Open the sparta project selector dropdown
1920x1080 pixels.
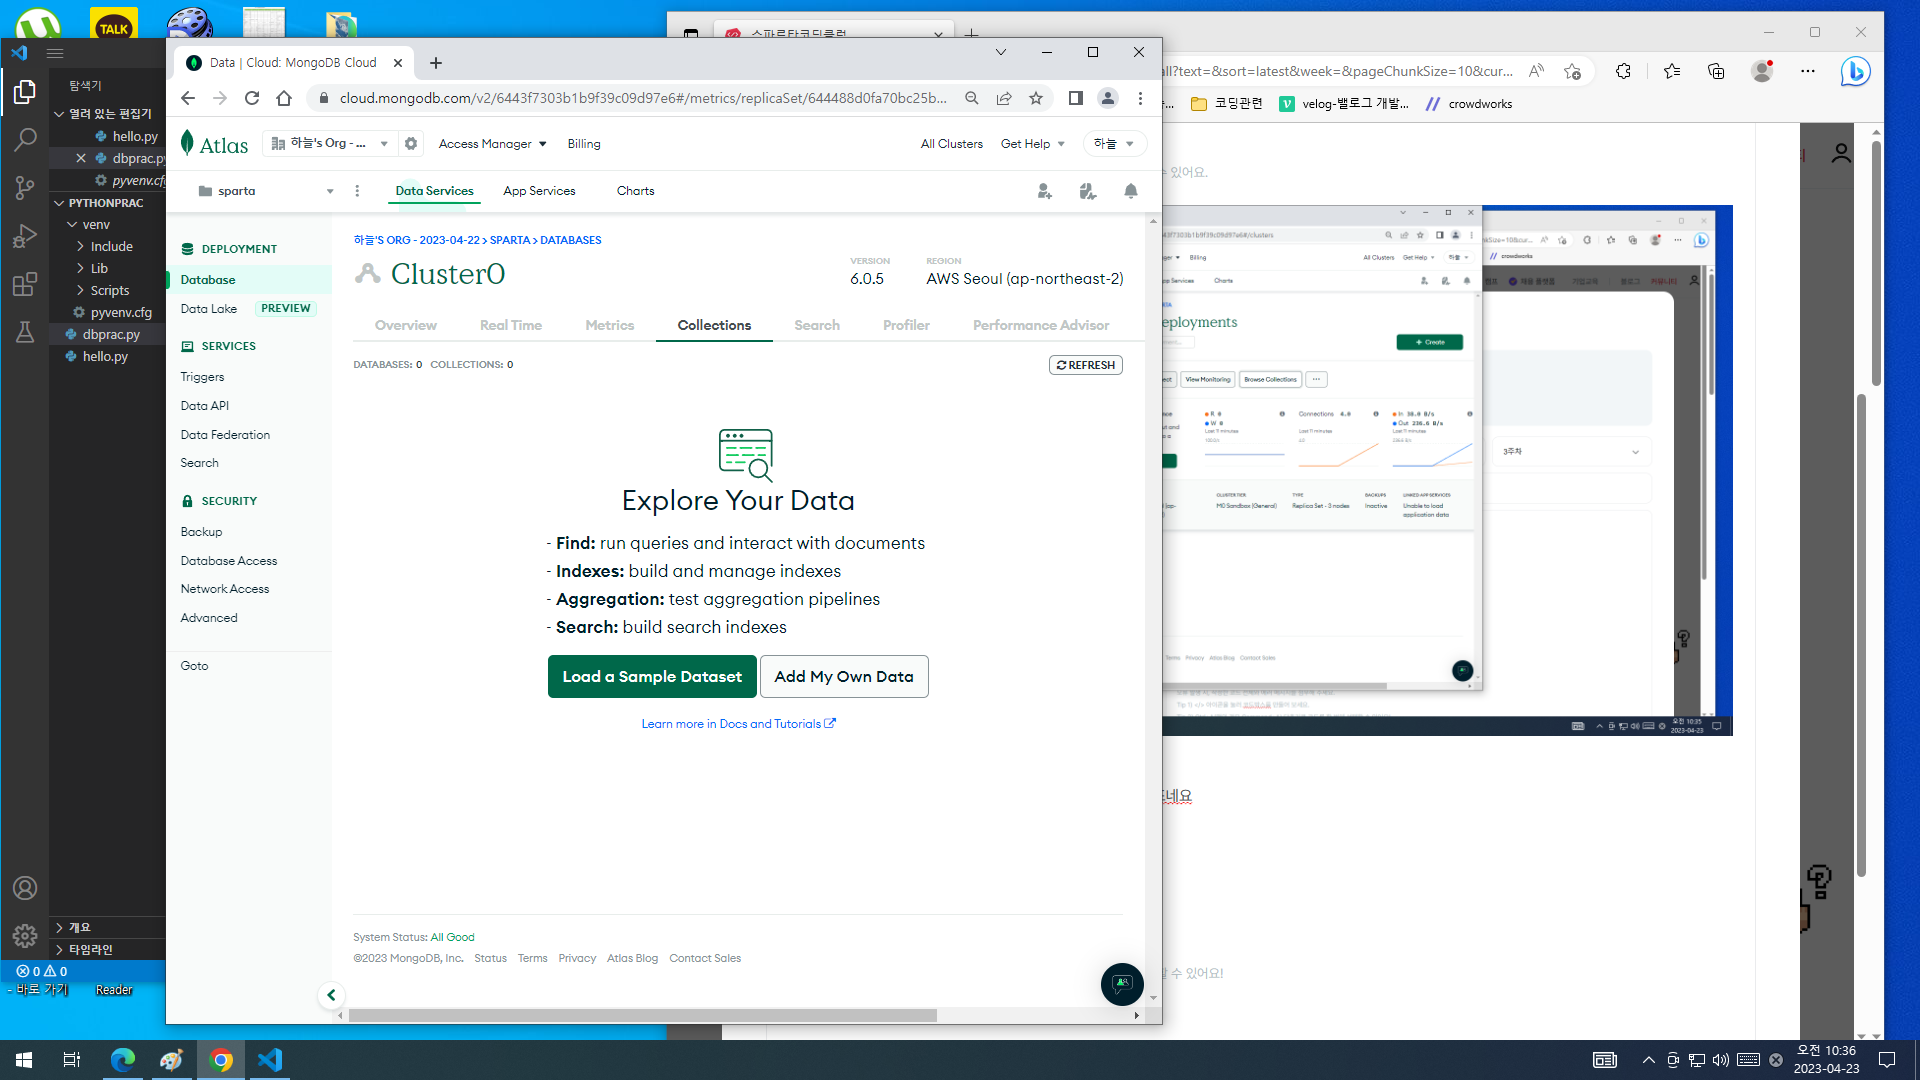266,191
